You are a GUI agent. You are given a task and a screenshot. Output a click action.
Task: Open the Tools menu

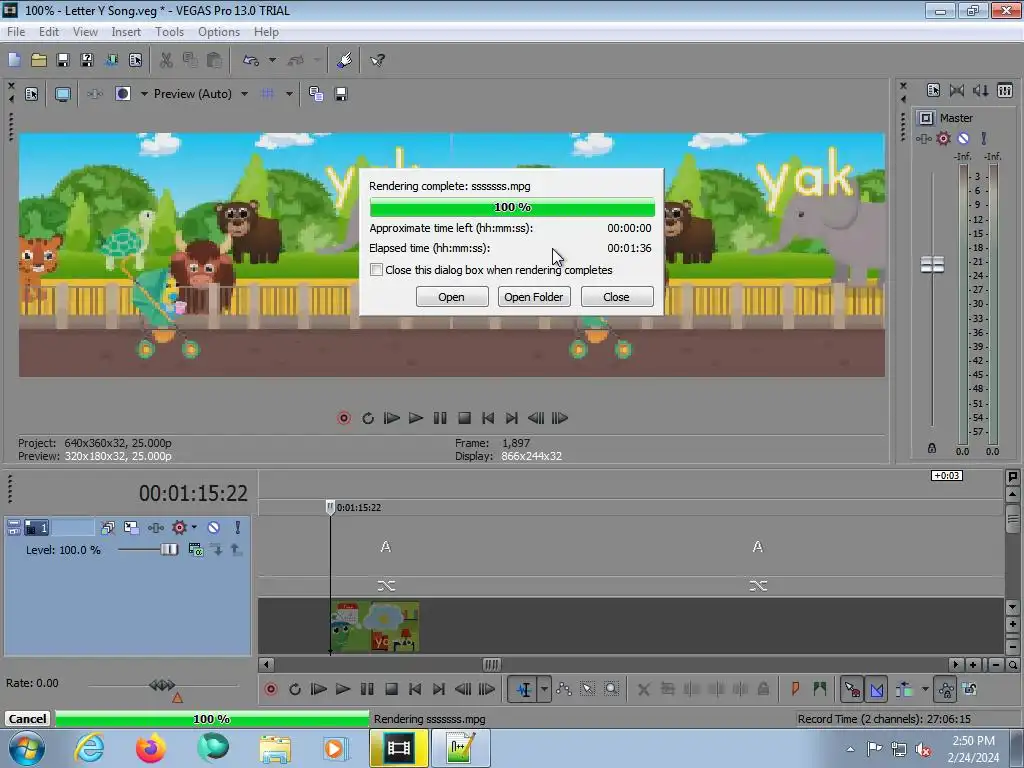tap(169, 31)
